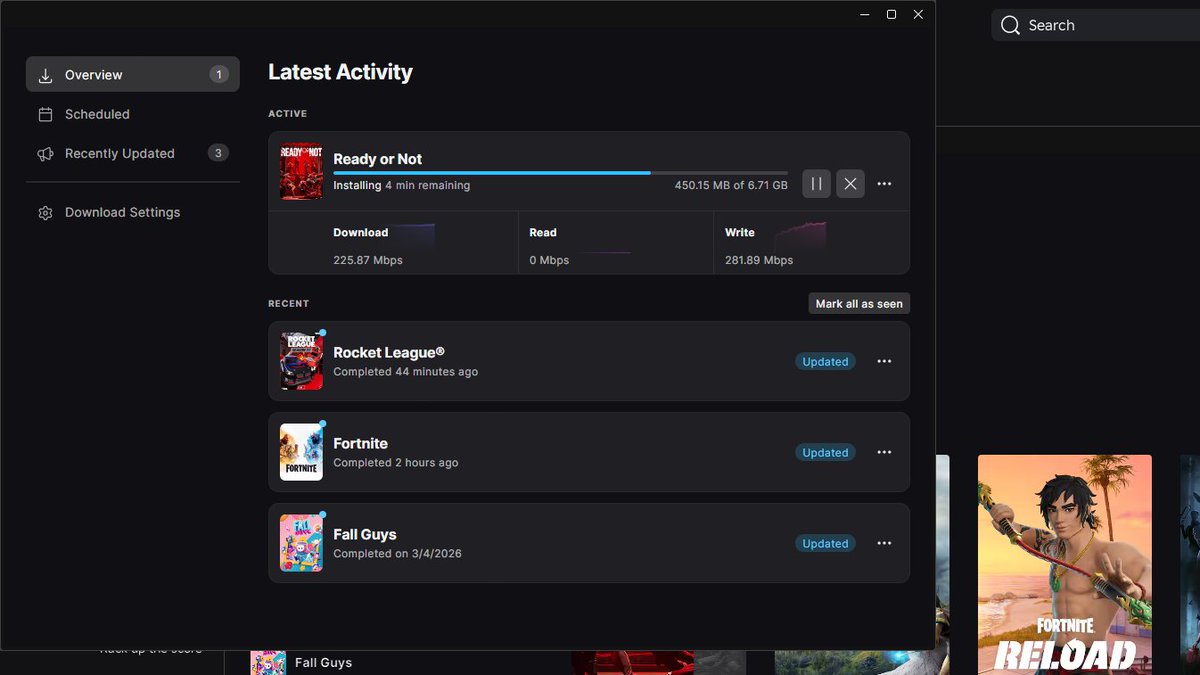Open Download Settings

133,212
